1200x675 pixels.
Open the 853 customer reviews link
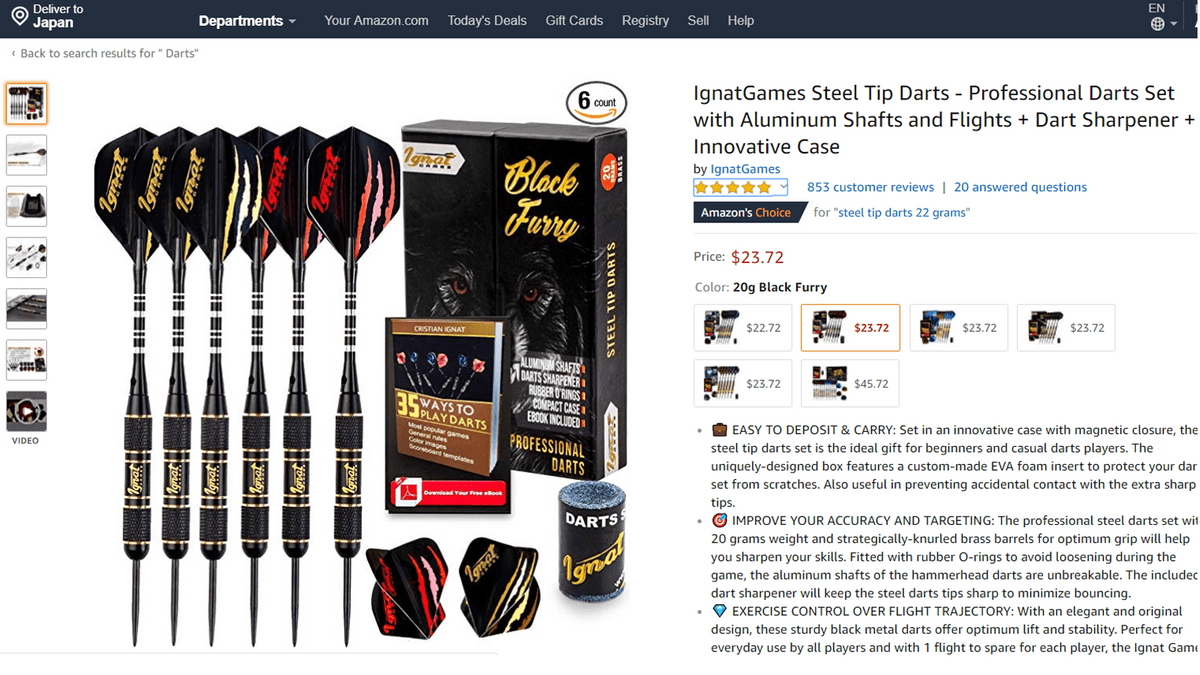[870, 187]
